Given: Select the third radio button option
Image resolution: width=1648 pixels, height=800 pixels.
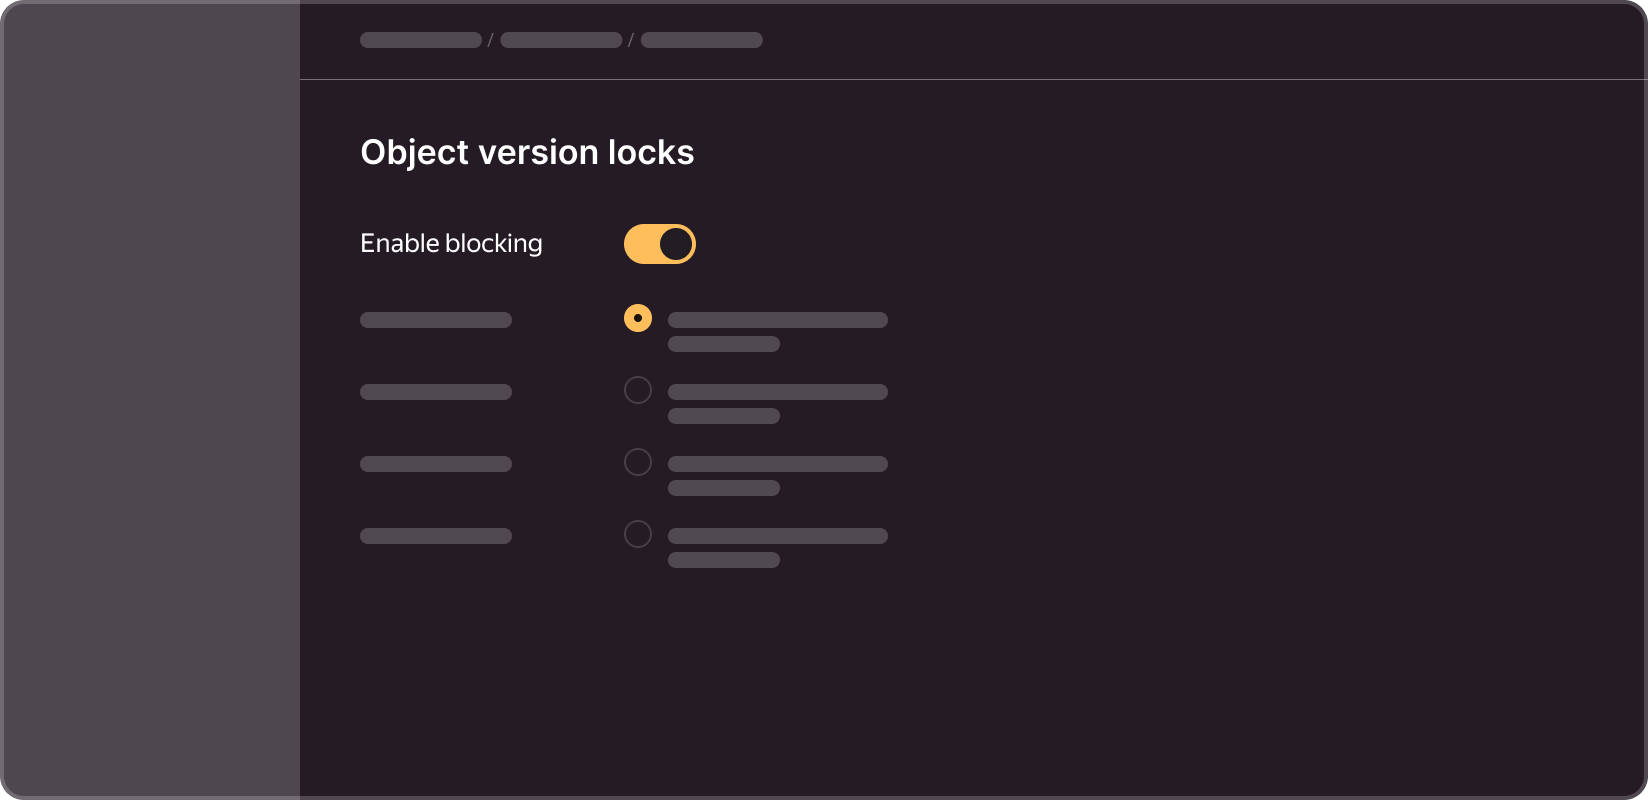Looking at the screenshot, I should [638, 462].
